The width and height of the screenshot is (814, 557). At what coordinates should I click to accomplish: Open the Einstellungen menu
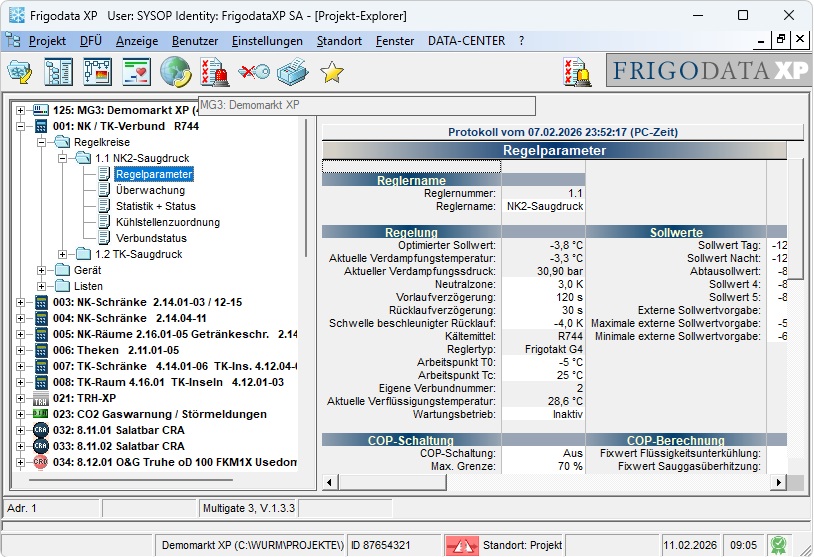tap(267, 41)
